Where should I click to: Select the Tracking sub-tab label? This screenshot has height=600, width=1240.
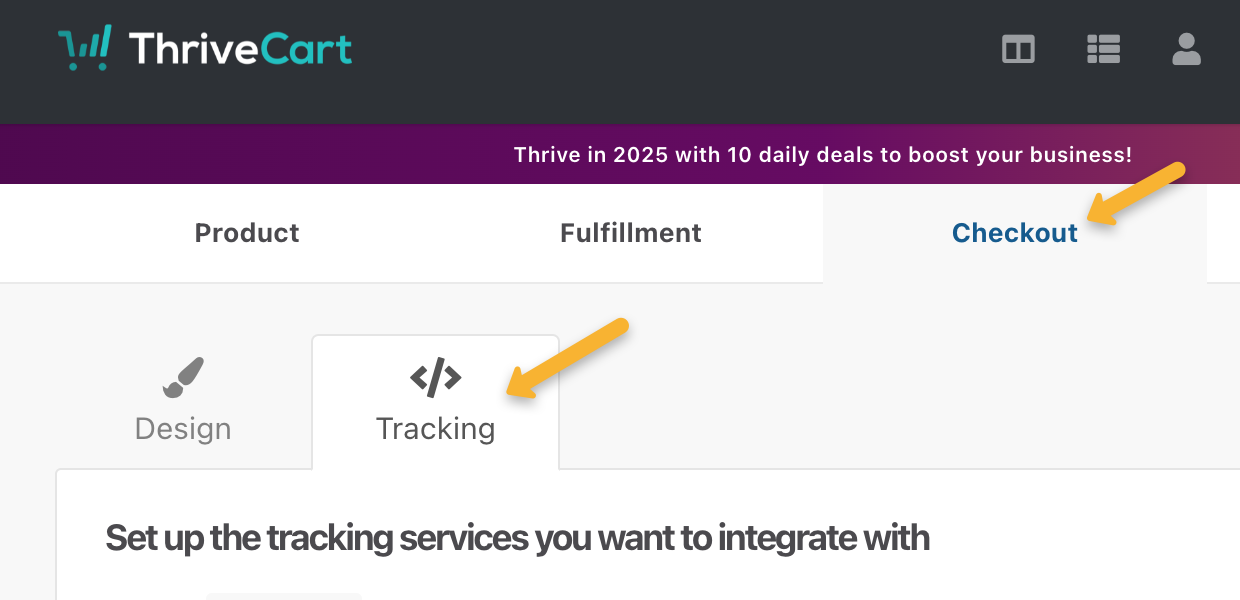tap(435, 429)
